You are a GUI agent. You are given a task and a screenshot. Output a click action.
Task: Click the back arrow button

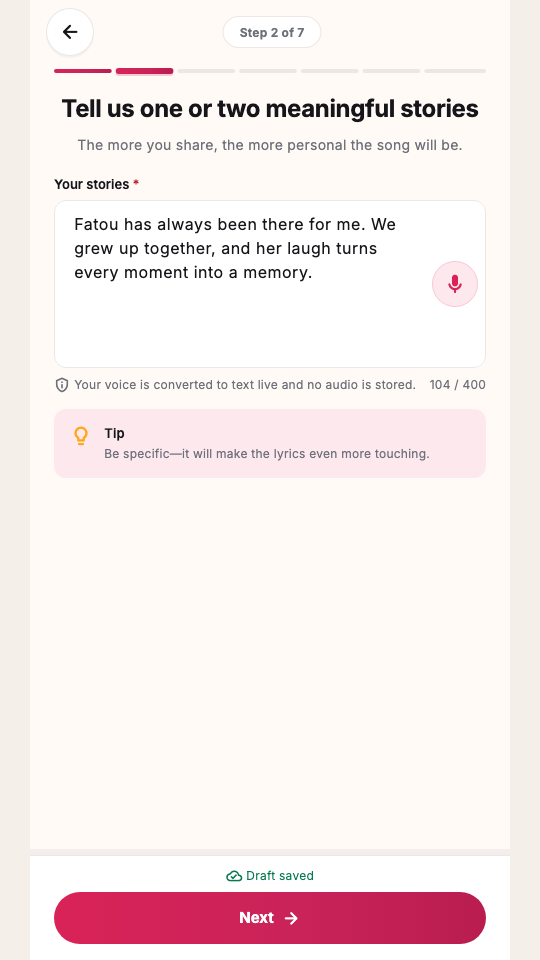click(70, 32)
